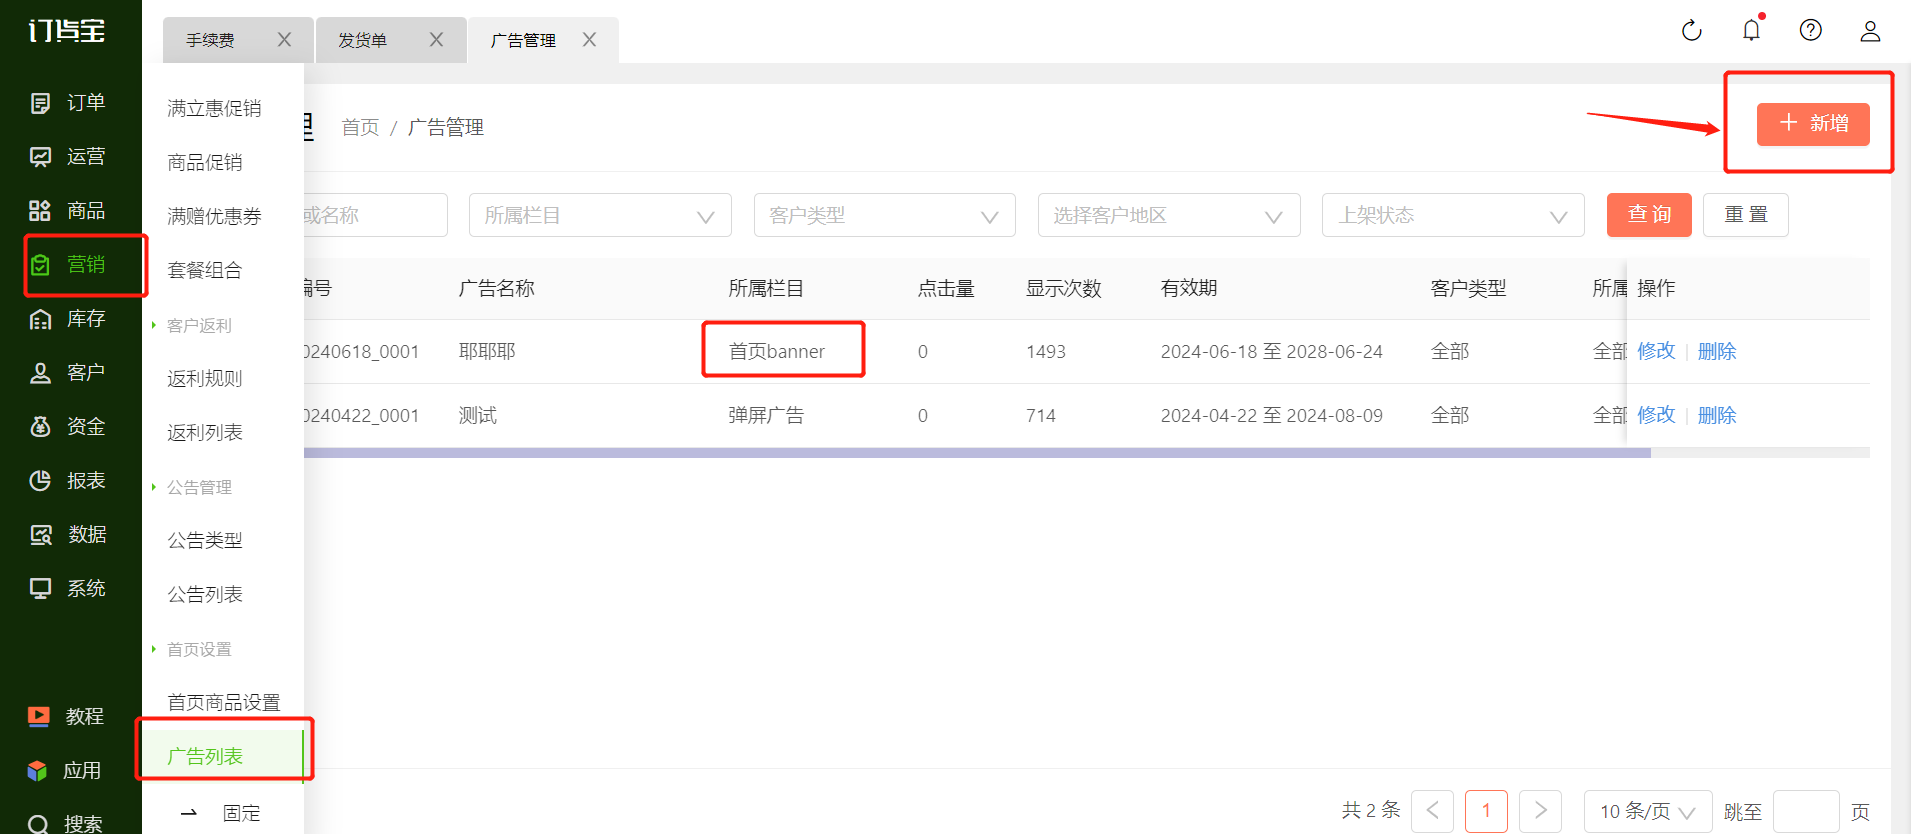Viewport: 1911px width, 834px height.
Task: Open the 10 条/页 page size dropdown
Action: click(x=1647, y=811)
